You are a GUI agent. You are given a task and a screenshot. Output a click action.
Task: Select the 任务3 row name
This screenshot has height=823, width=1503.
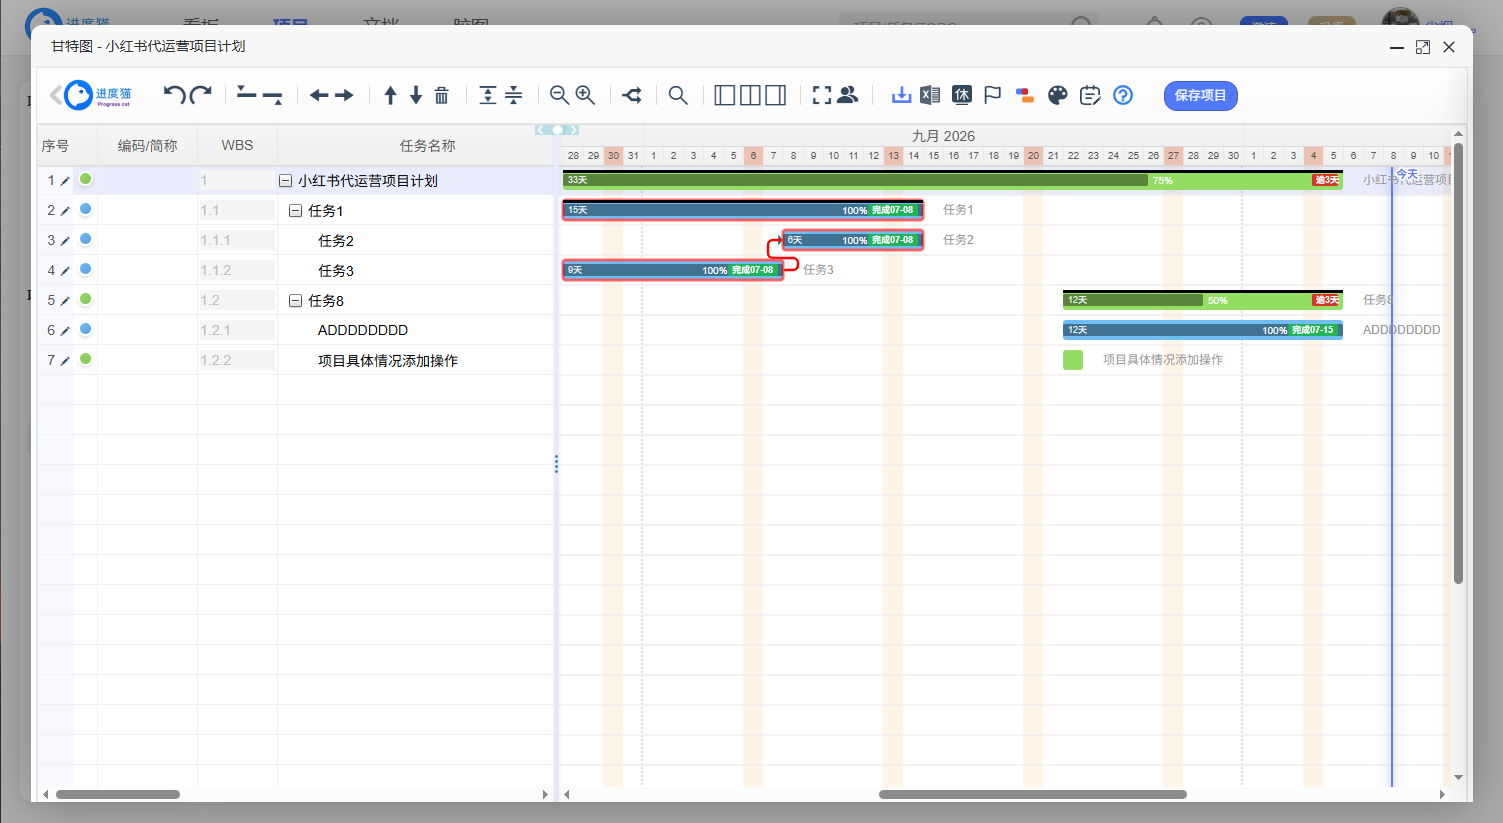(x=336, y=271)
